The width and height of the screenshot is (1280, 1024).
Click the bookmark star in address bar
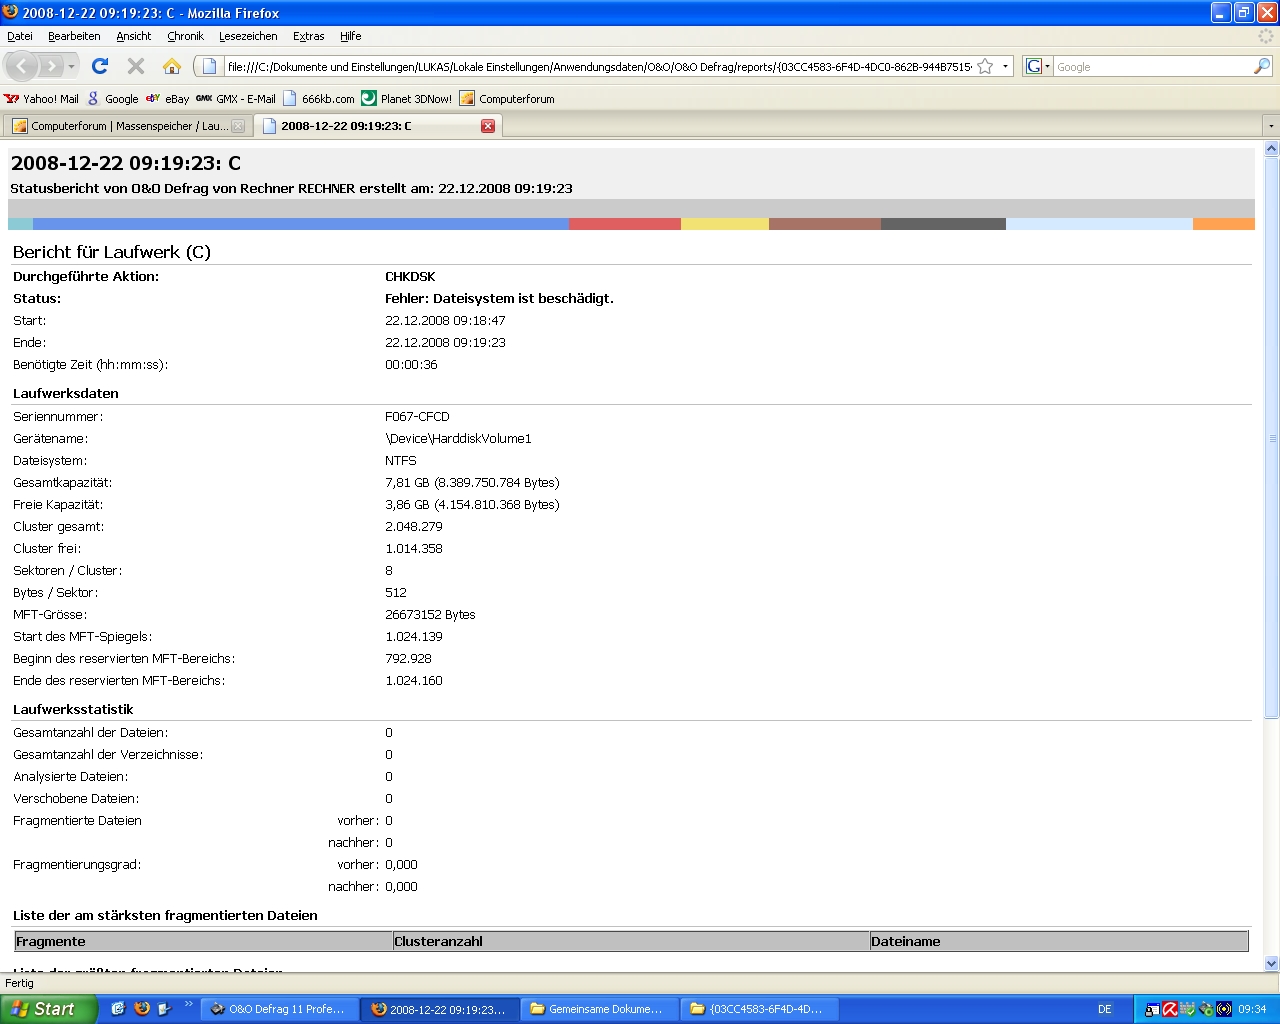985,67
